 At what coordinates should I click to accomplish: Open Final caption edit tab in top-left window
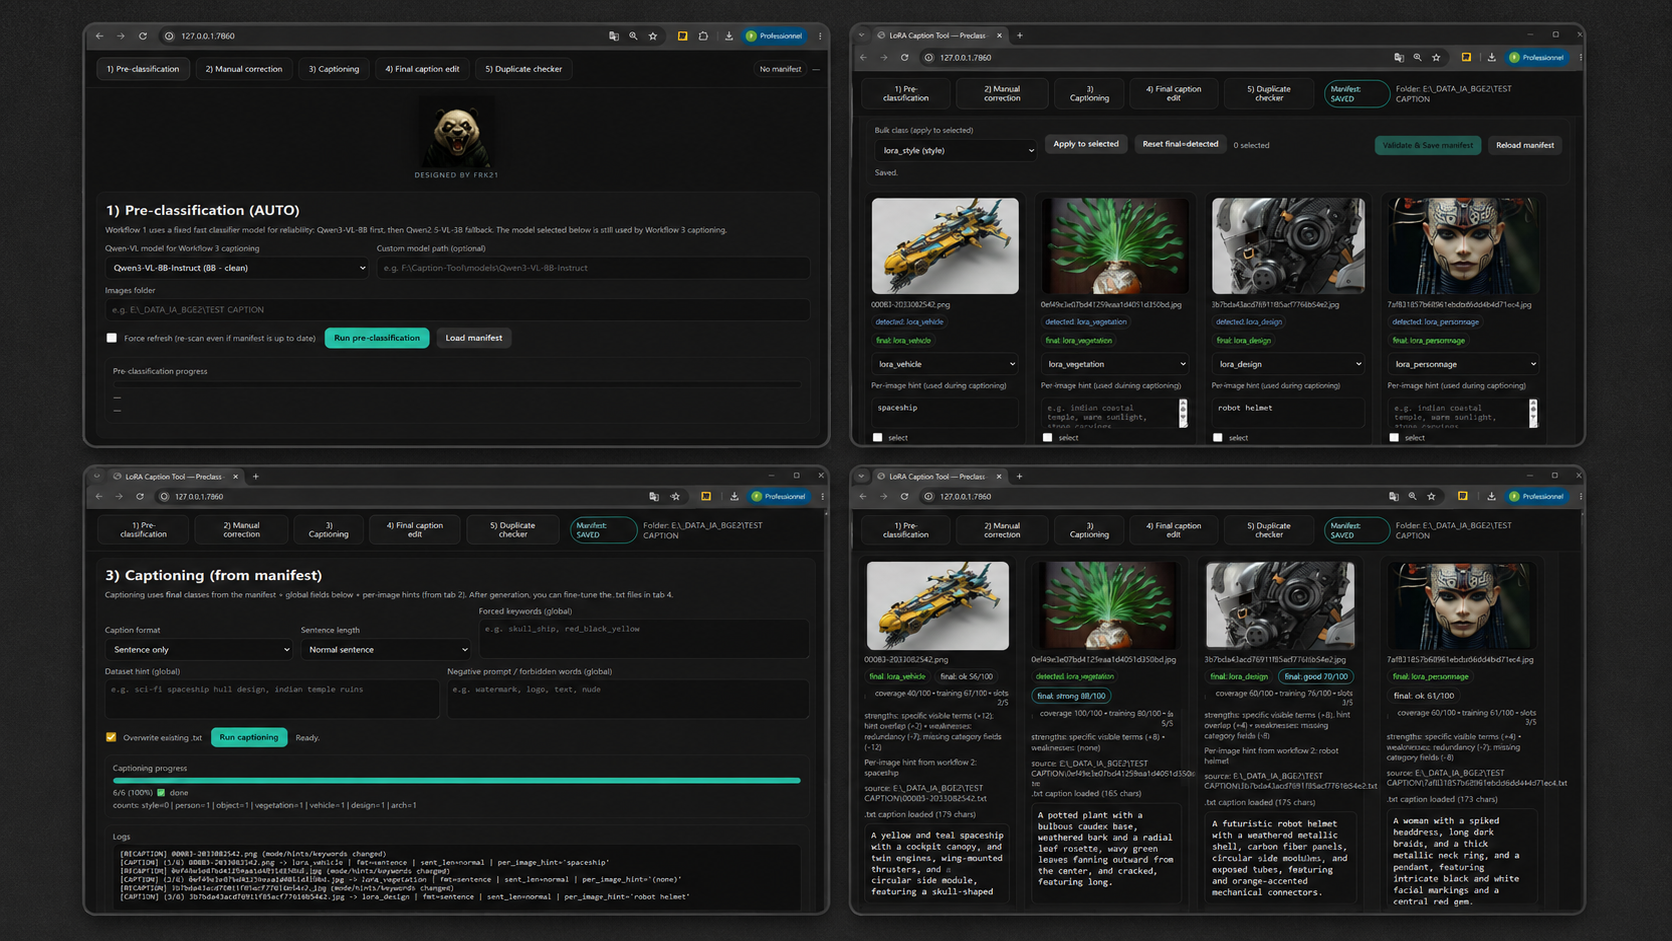[x=423, y=69]
